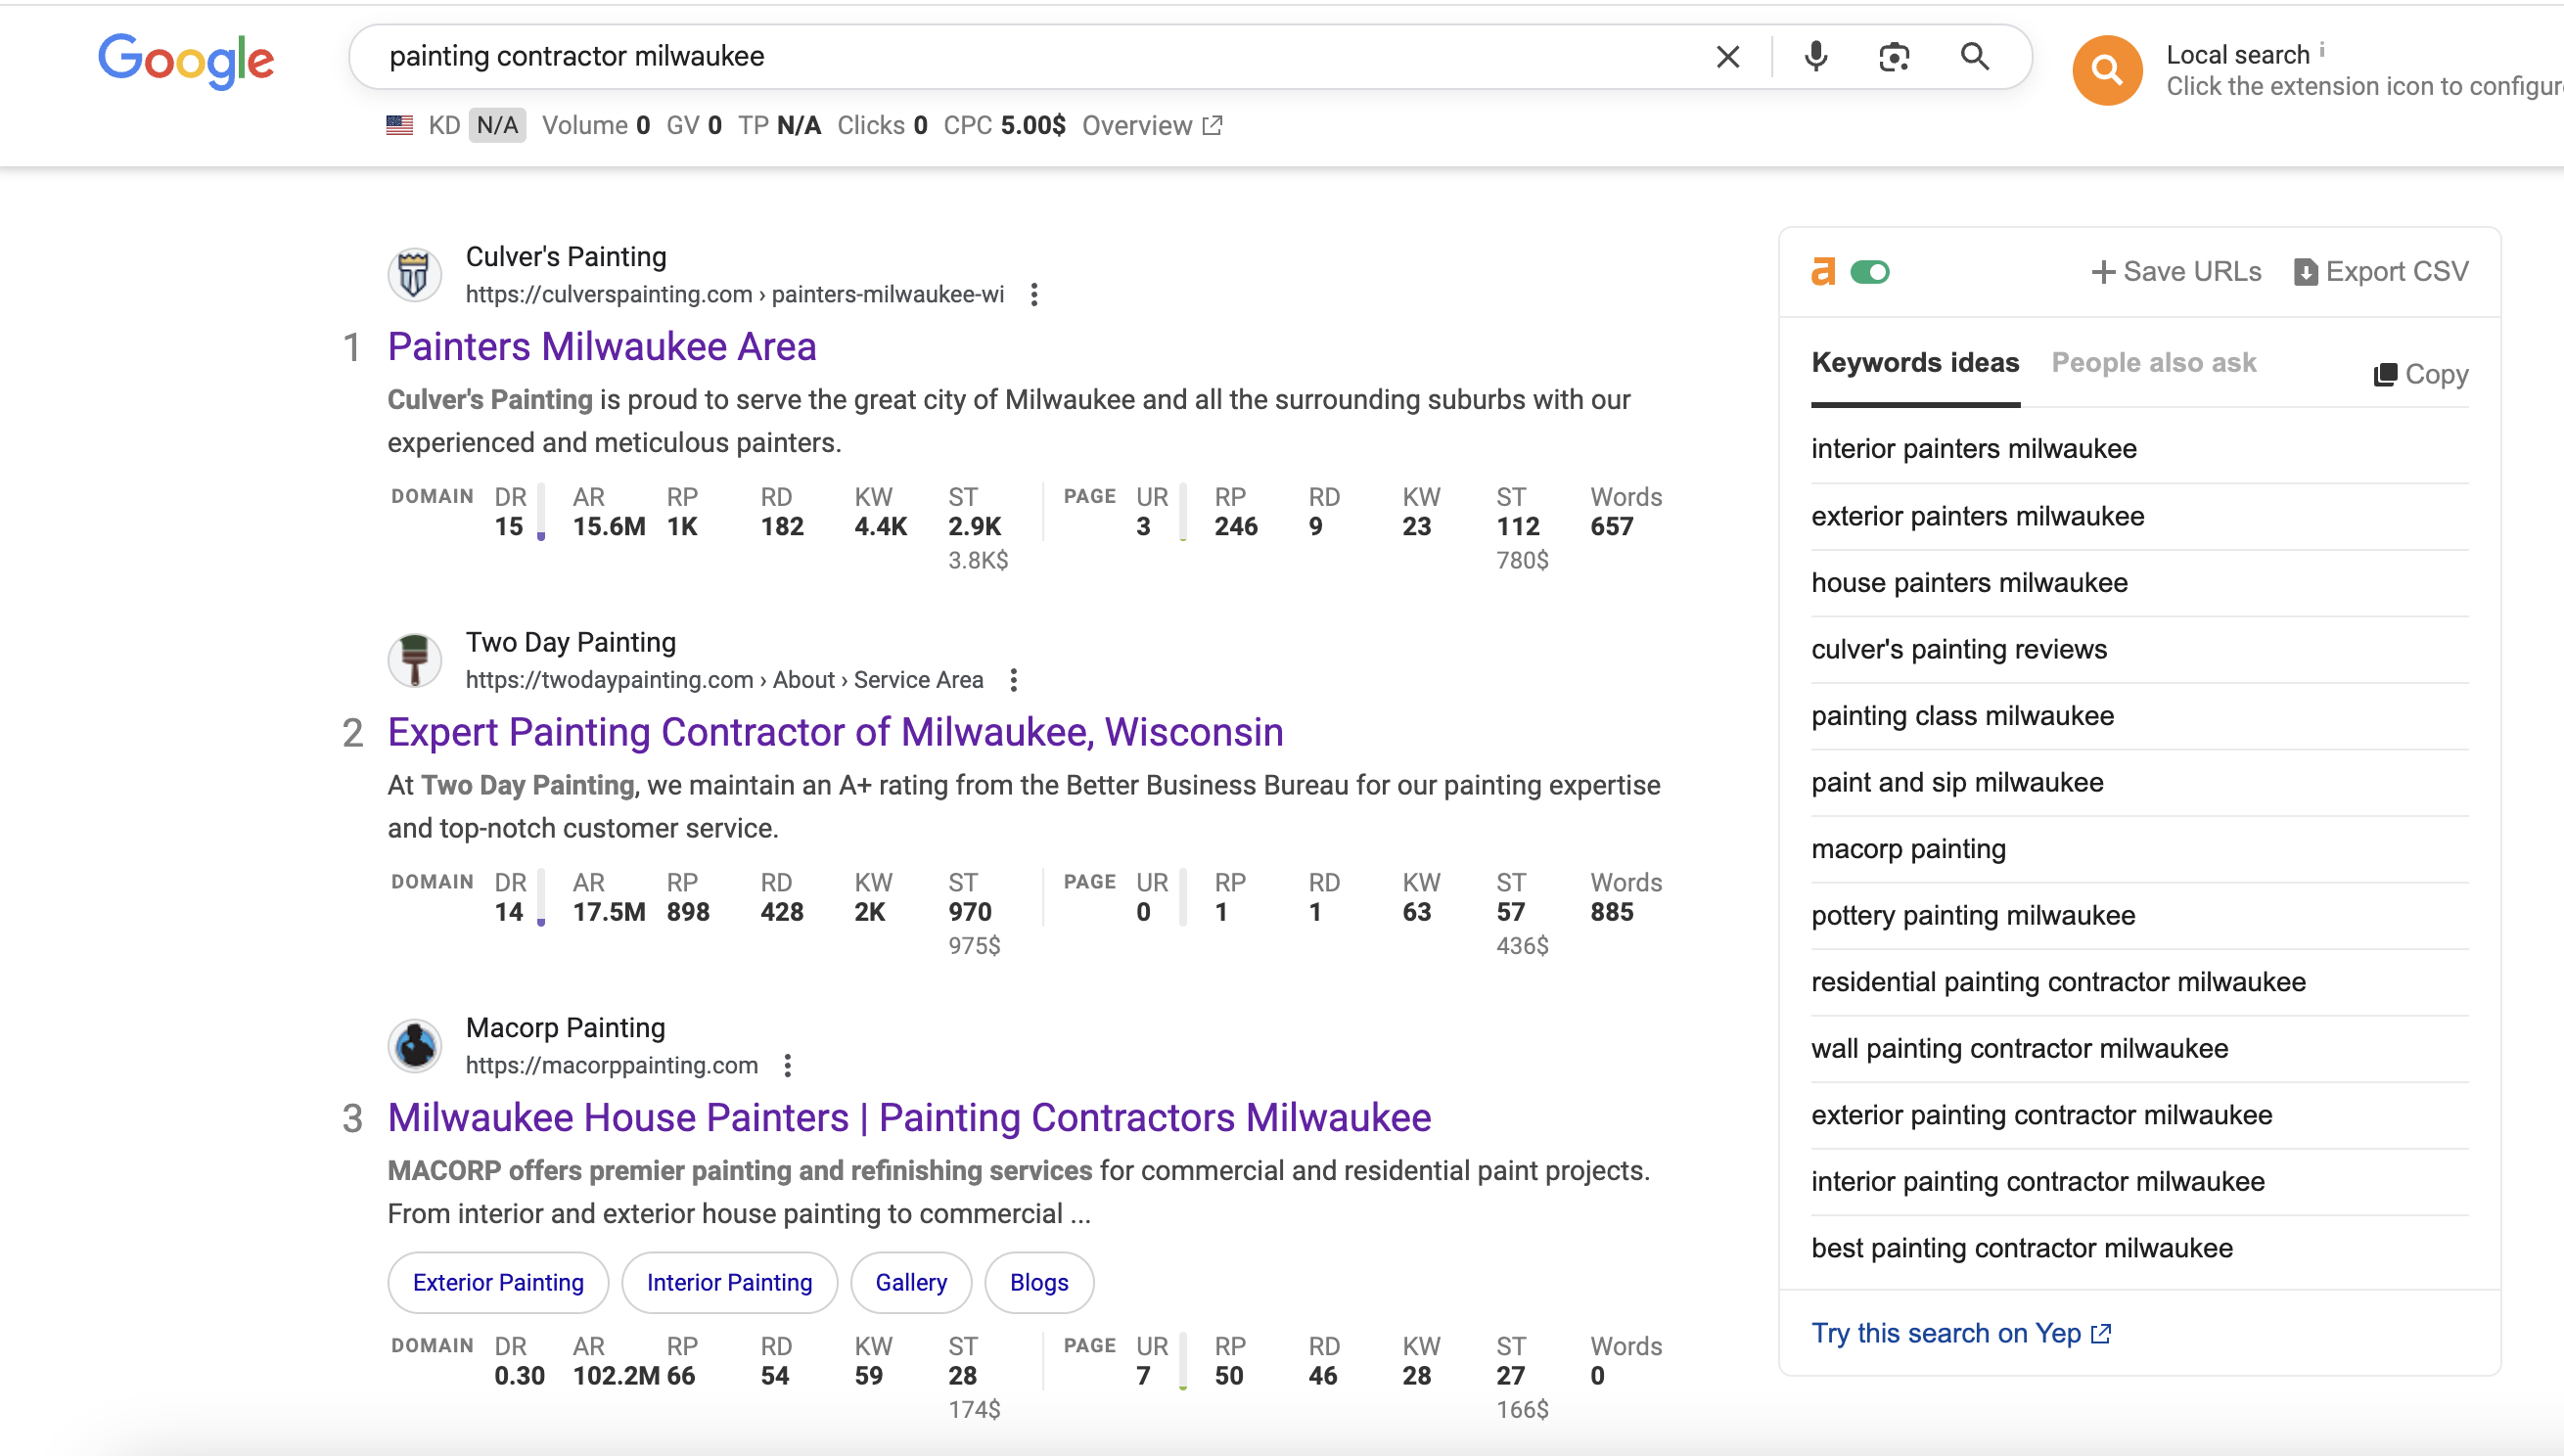Open Try this search on Yep link

coord(1960,1333)
